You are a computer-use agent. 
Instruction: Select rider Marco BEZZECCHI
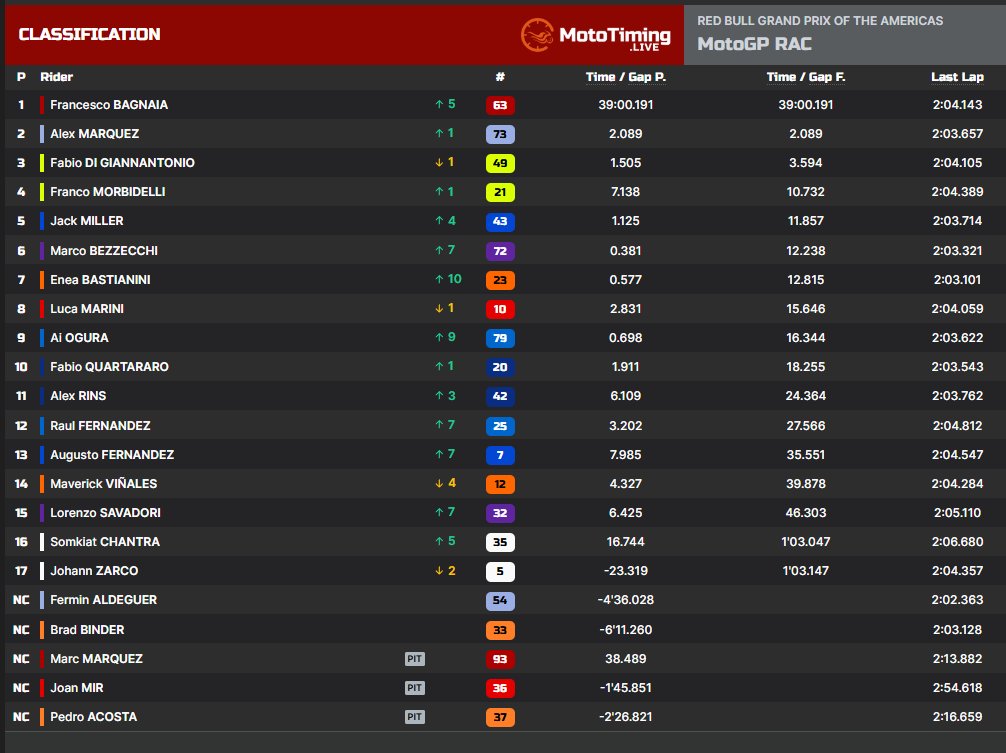tap(104, 251)
